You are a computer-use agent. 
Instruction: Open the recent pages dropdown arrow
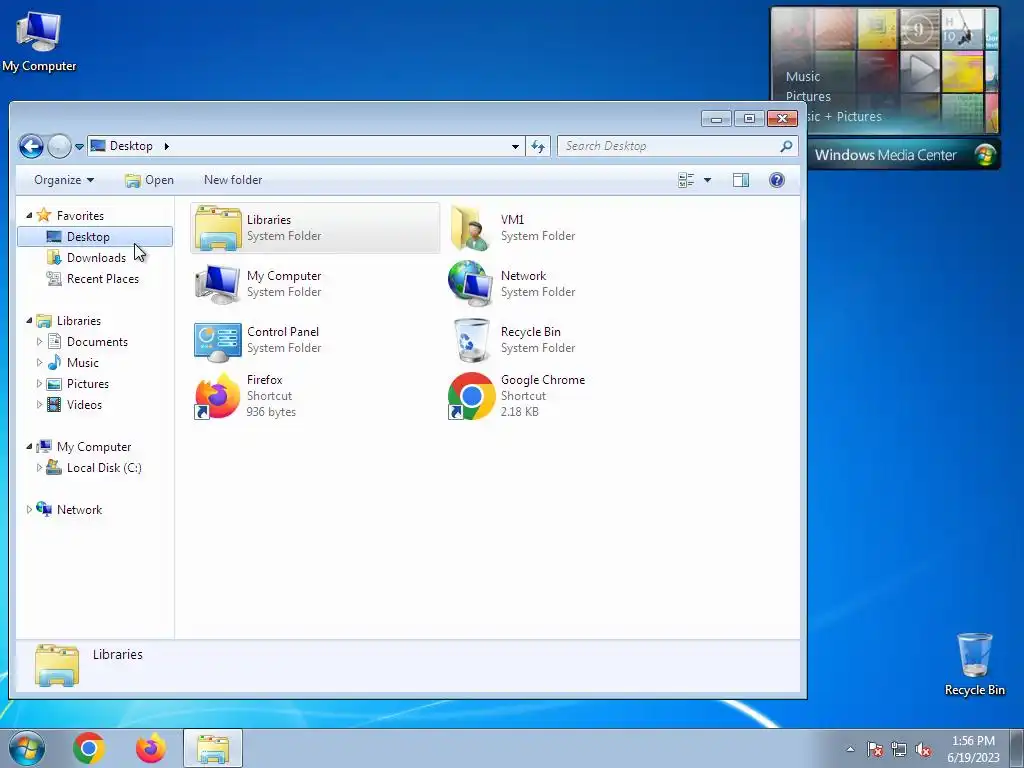click(x=79, y=147)
